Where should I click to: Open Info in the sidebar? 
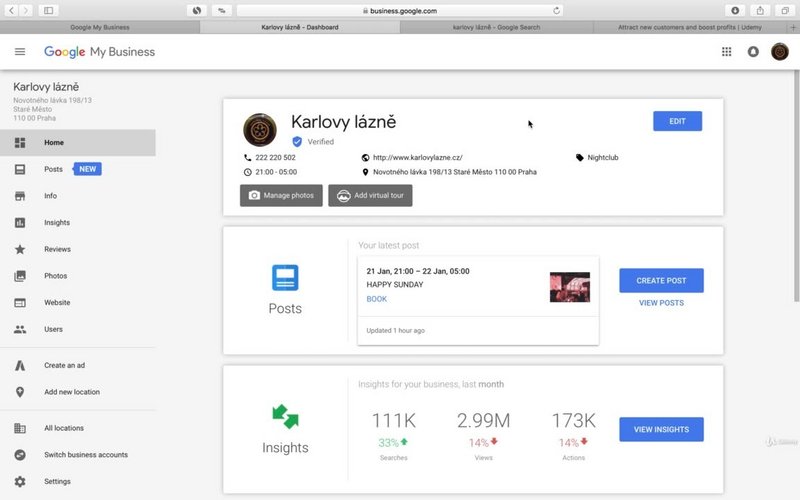click(x=78, y=196)
